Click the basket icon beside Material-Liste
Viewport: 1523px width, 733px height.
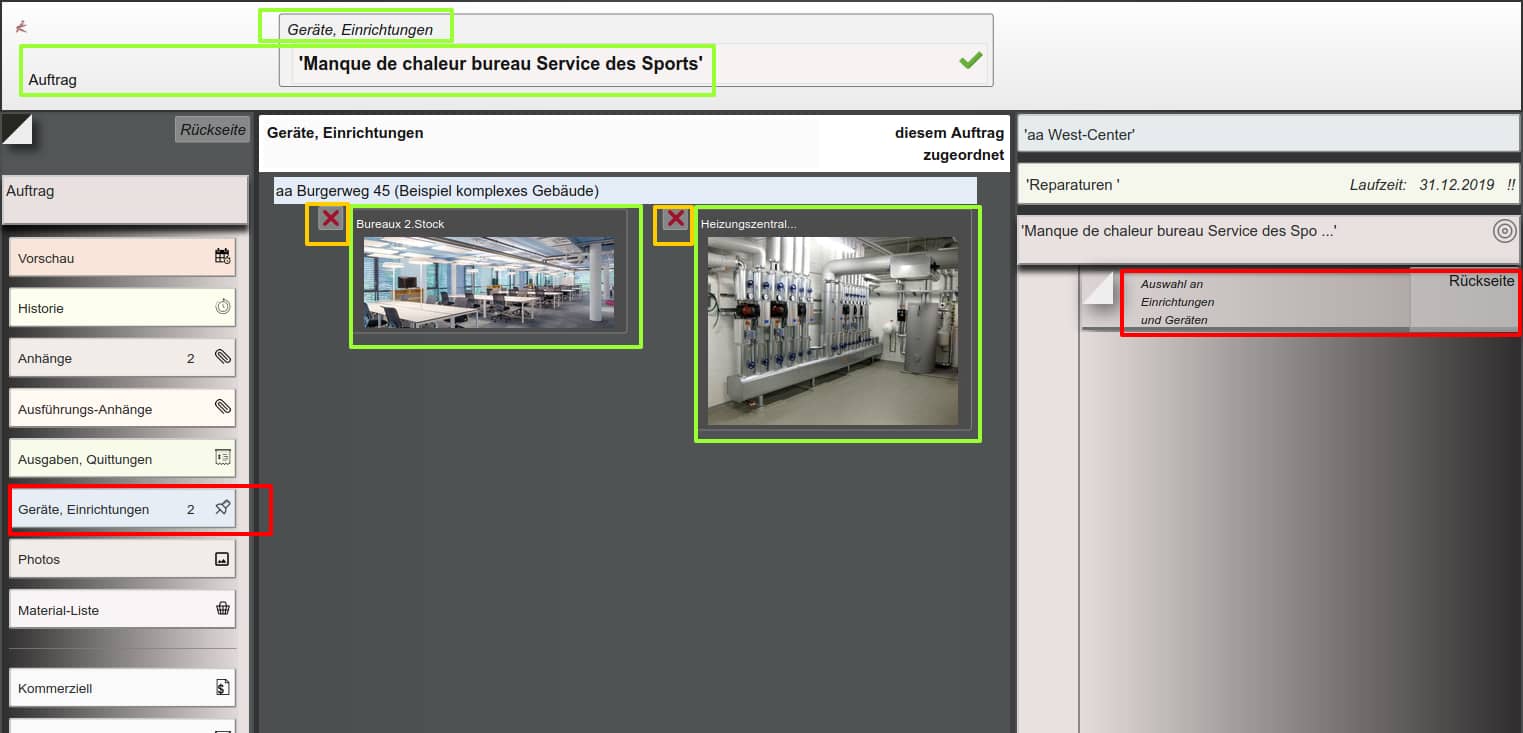click(222, 609)
